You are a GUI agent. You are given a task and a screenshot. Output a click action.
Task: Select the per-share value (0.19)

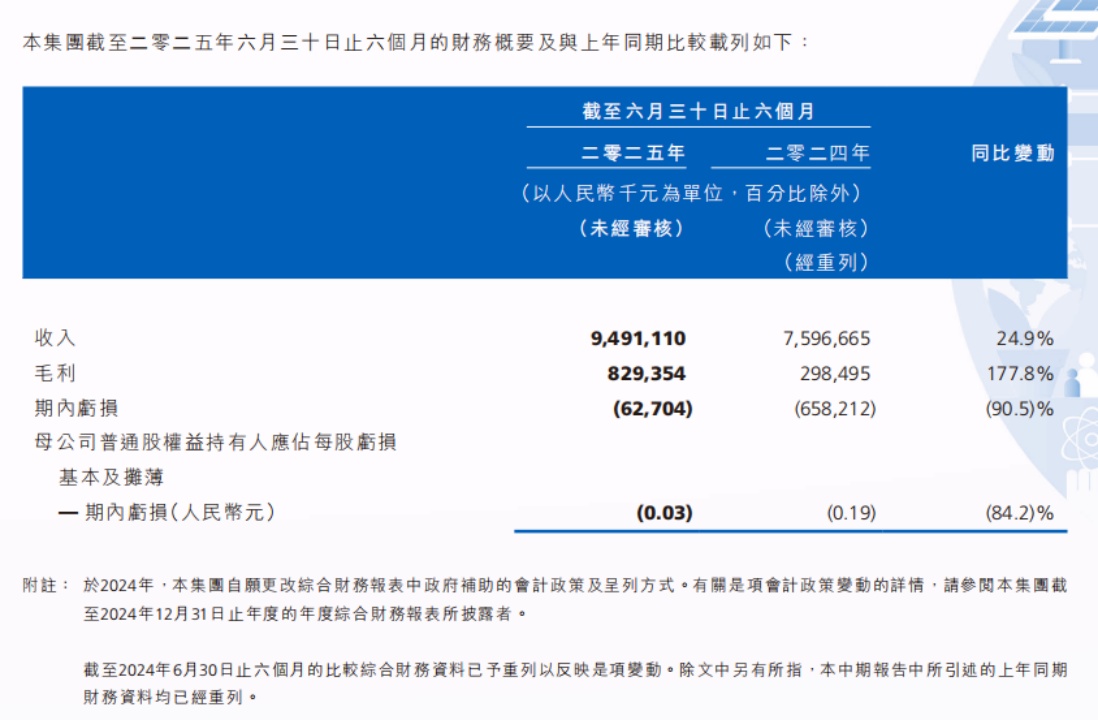point(851,513)
